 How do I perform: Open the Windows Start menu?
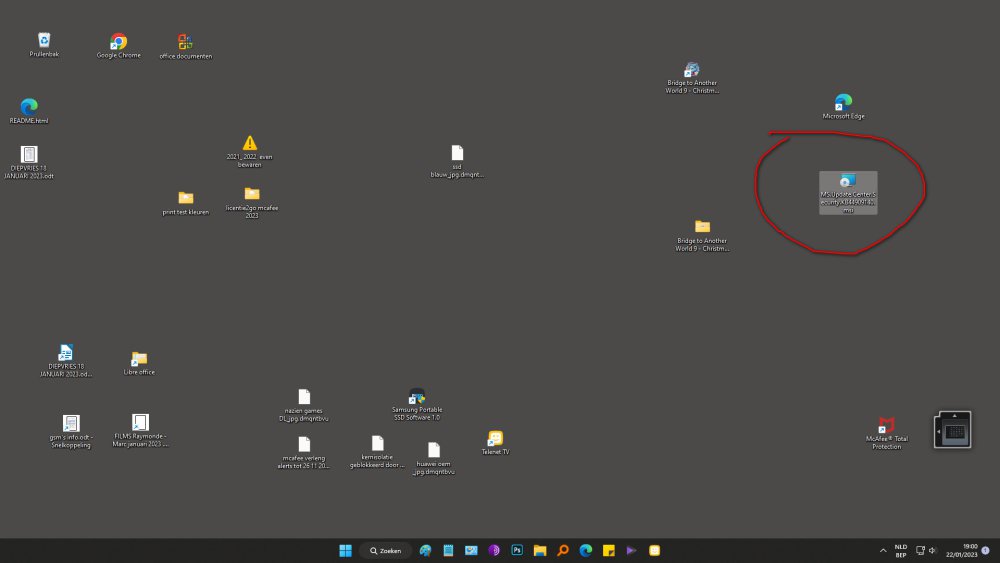[345, 550]
